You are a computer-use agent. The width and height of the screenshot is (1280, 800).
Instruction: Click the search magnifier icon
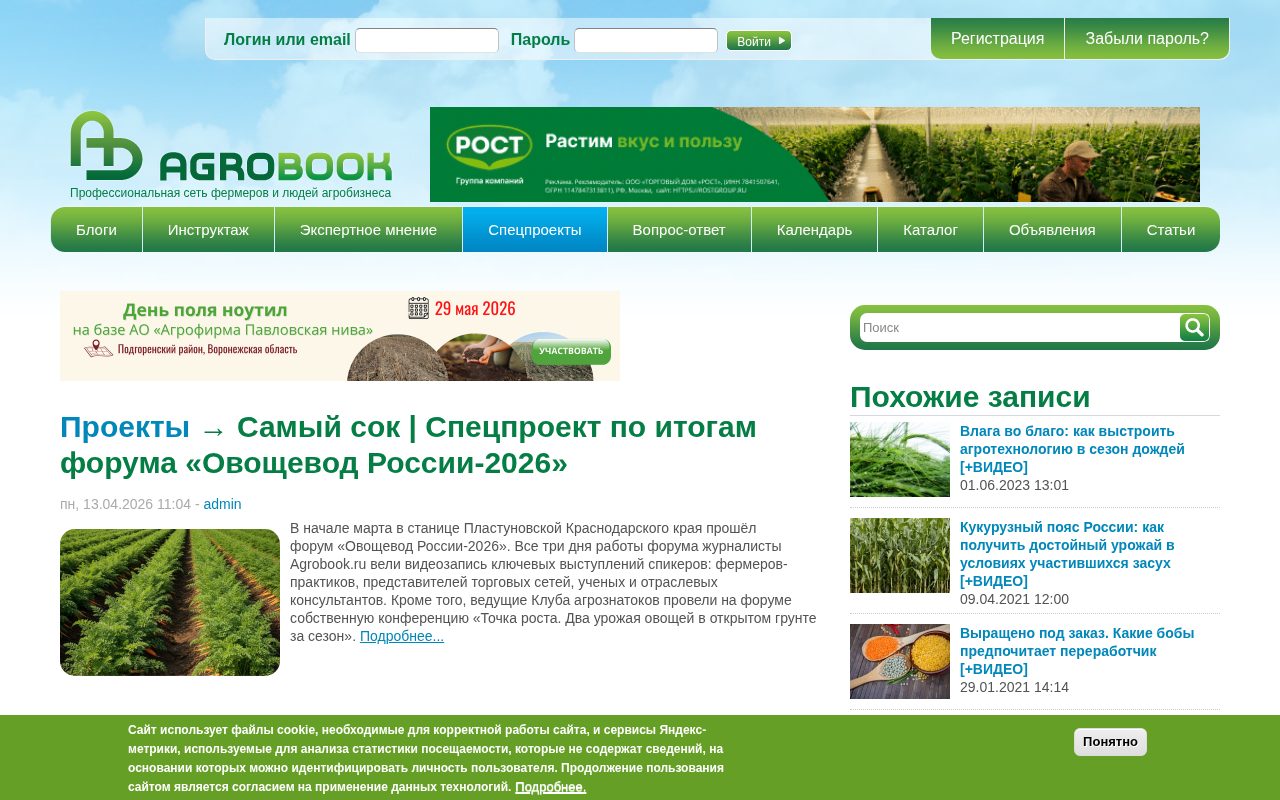[1193, 327]
